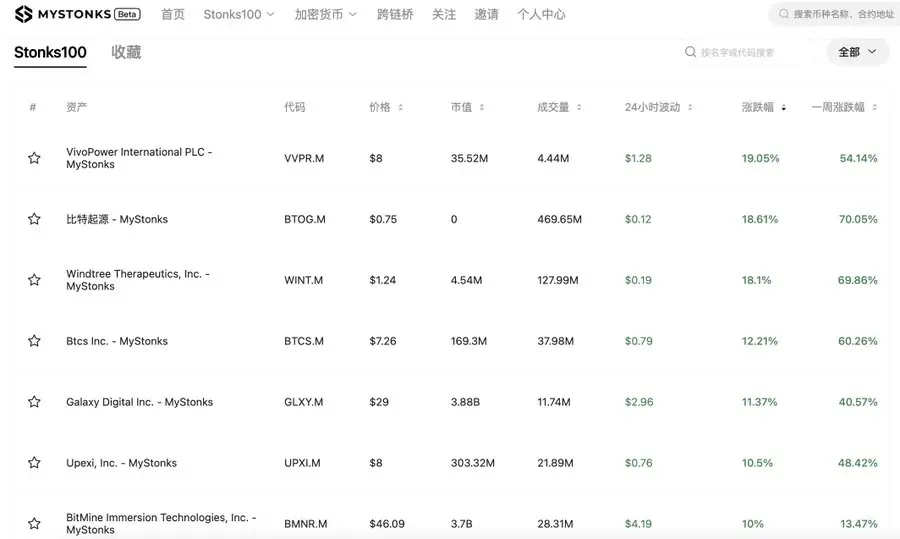
Task: Sort by 一周涨跌幅 column arrows
Action: pyautogui.click(x=874, y=107)
